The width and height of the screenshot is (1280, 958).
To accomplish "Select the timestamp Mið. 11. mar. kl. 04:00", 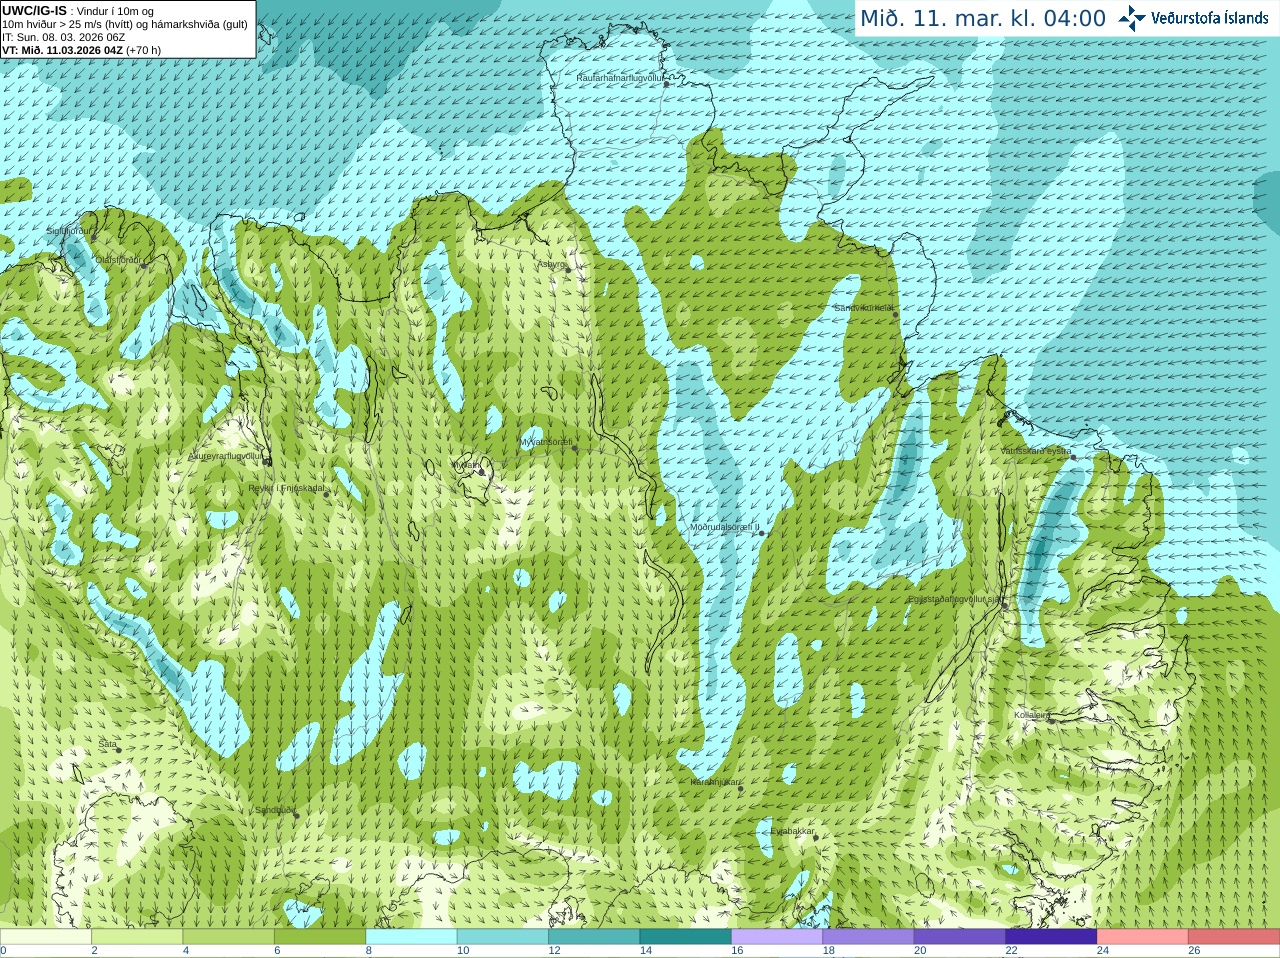I will click(x=983, y=18).
